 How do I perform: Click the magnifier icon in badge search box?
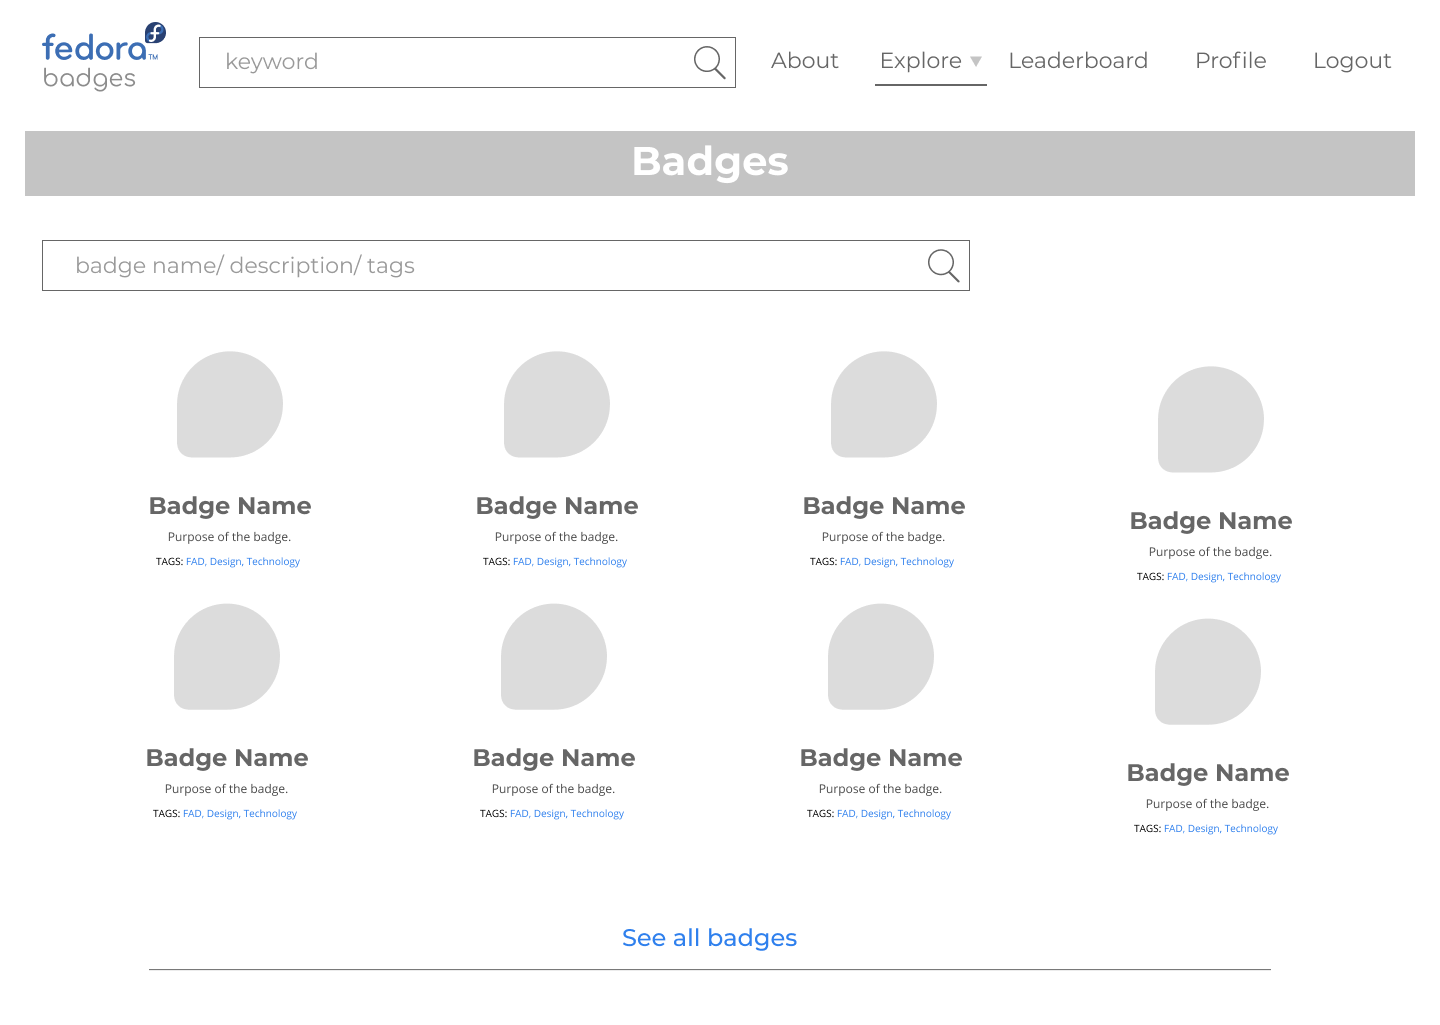(943, 266)
